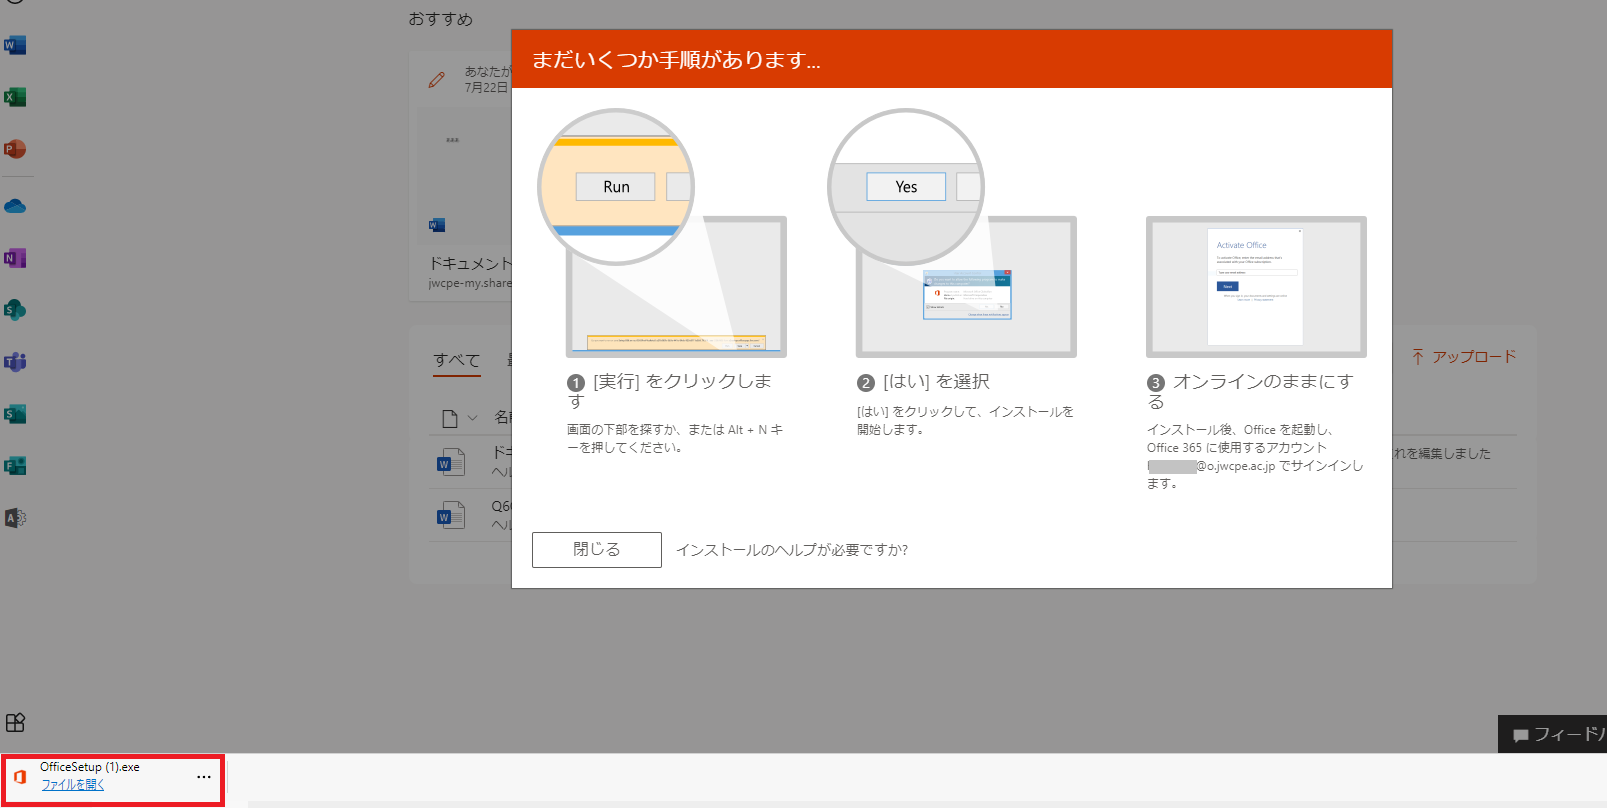Click step text [実行] をクリックします
1607x808 pixels.
click(670, 391)
